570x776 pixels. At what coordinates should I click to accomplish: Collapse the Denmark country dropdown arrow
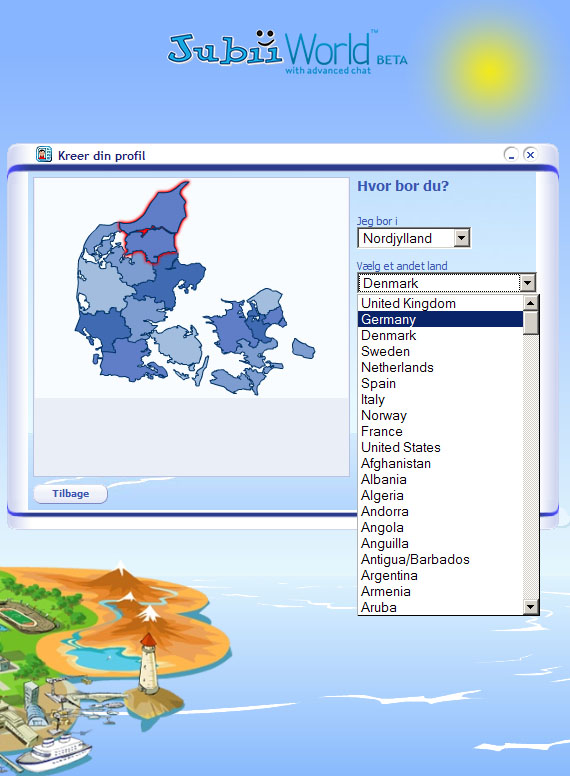(527, 283)
